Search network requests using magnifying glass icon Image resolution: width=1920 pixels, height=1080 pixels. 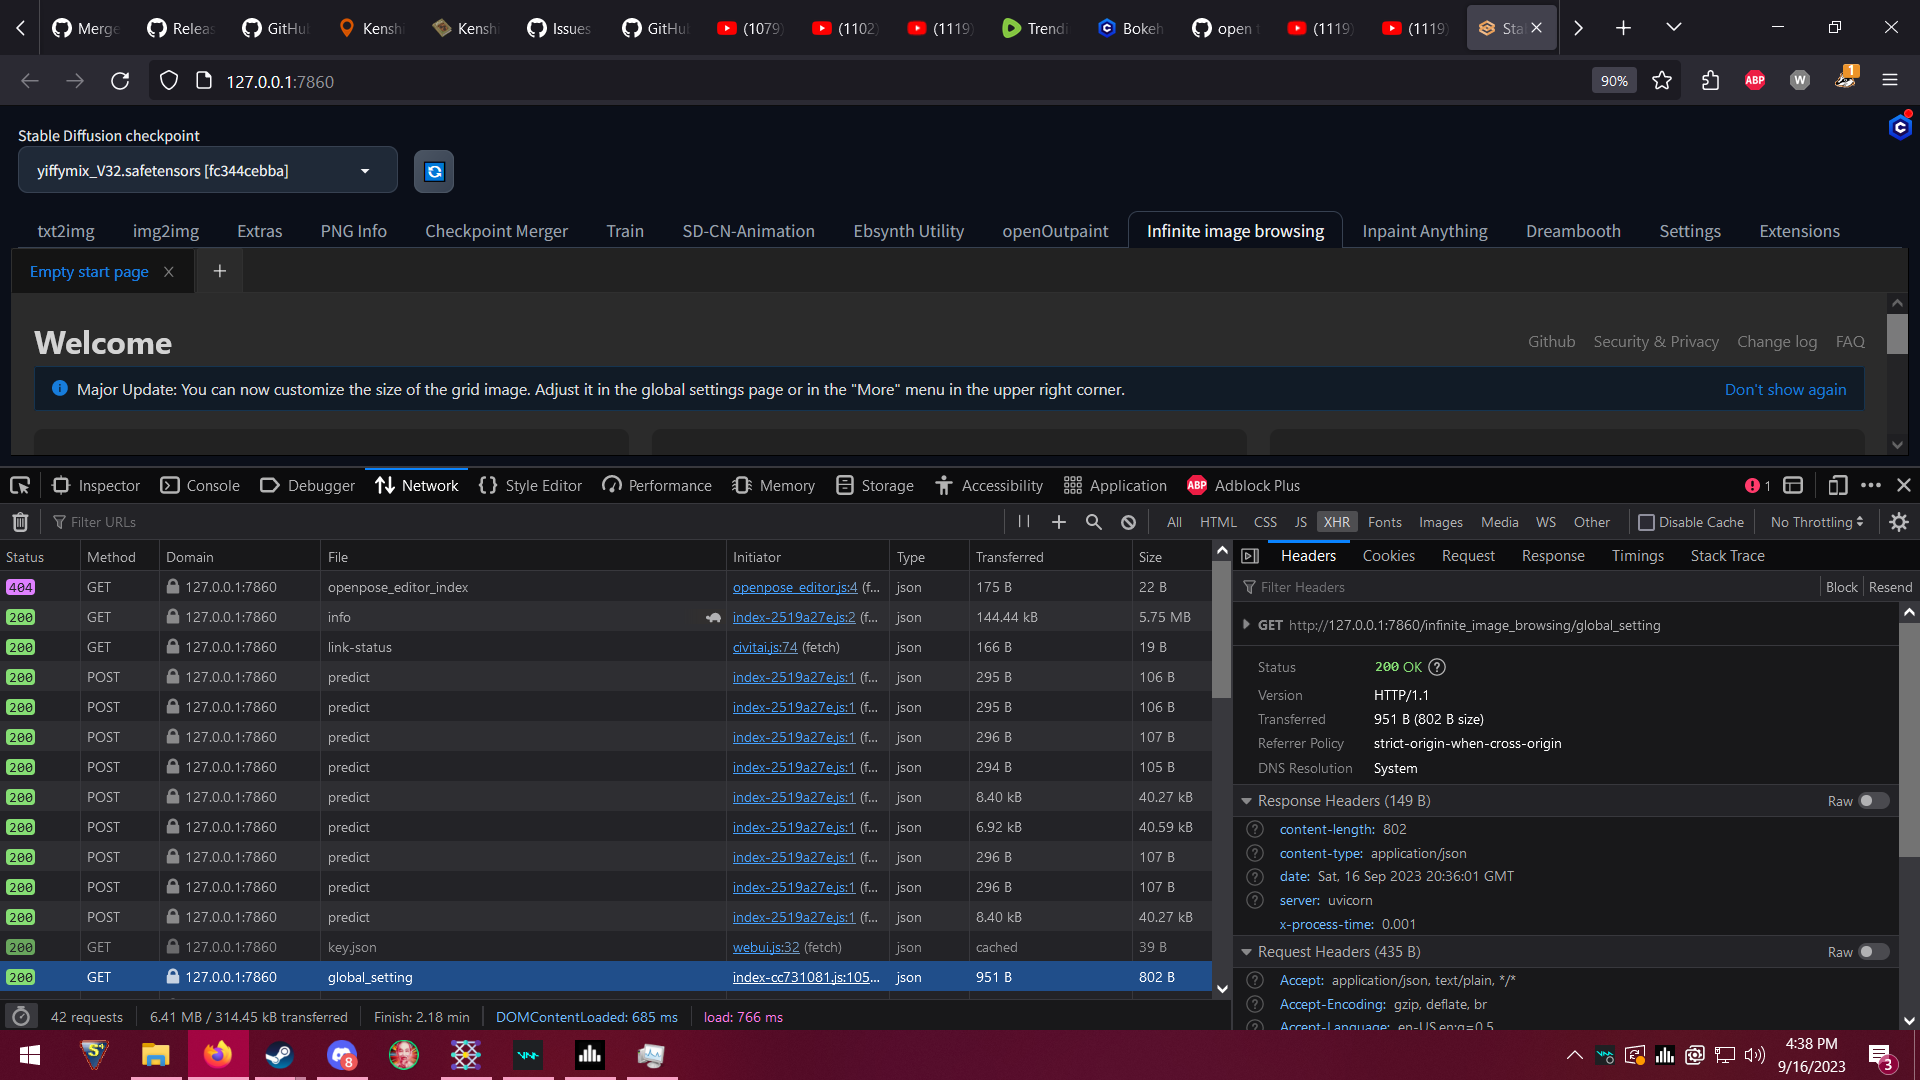(1093, 521)
